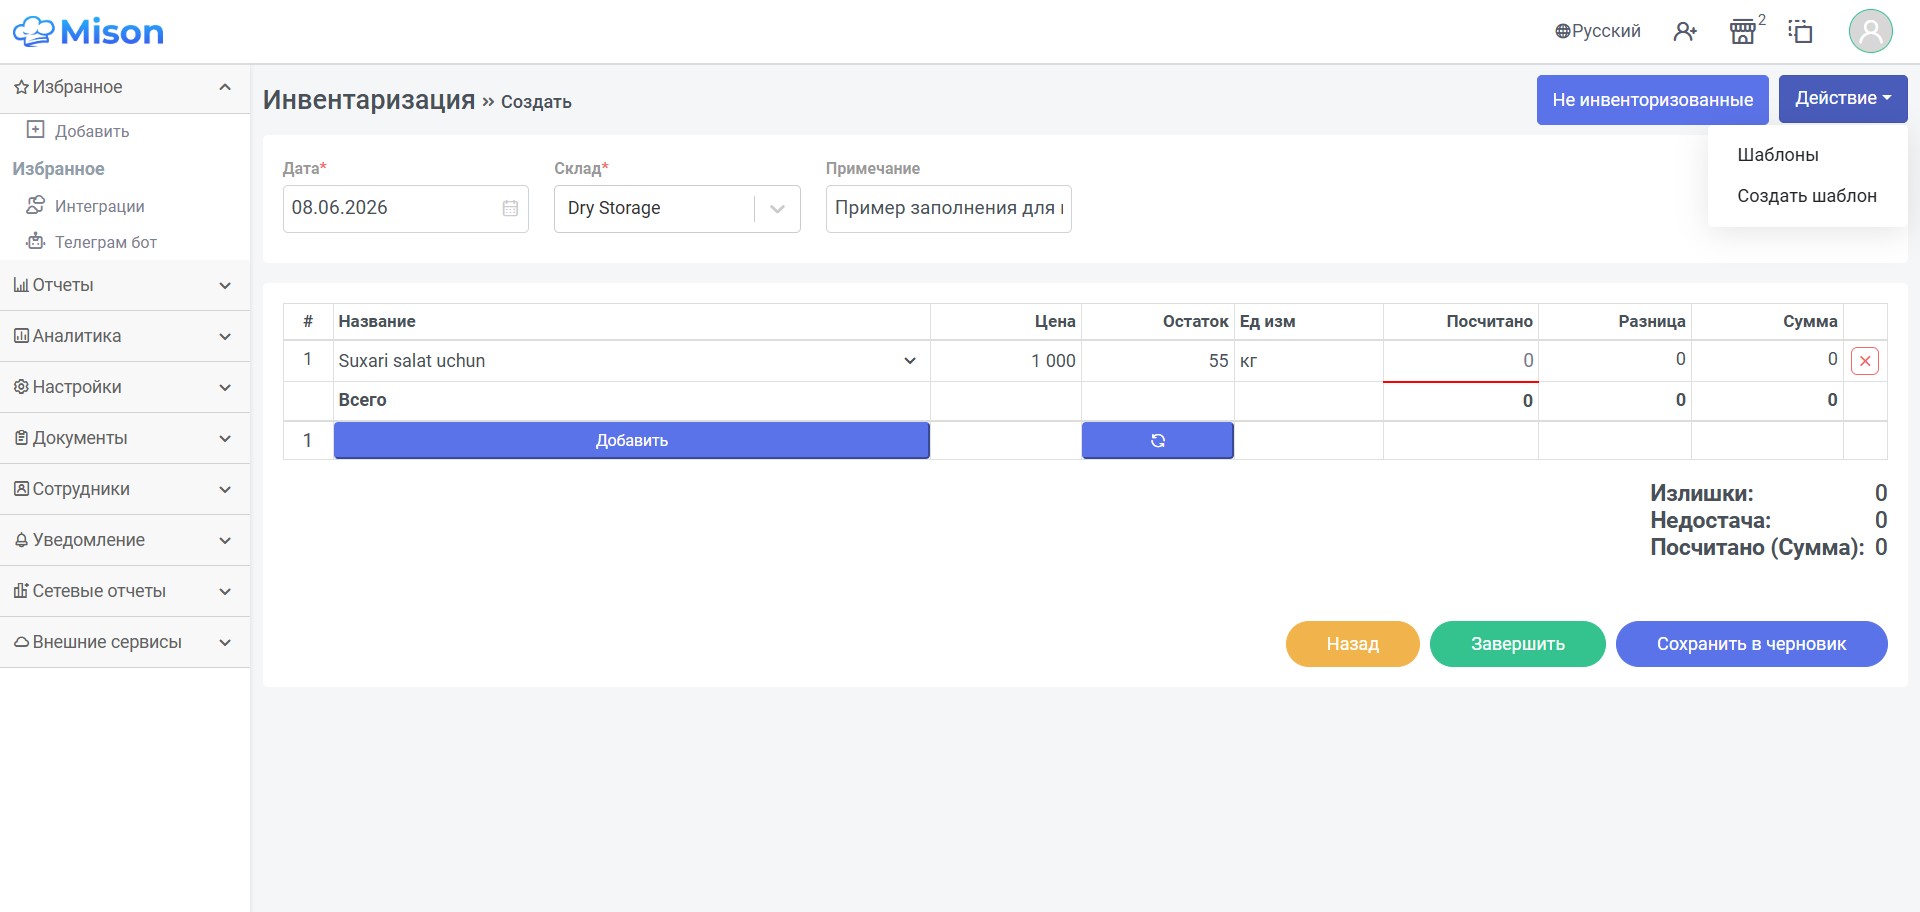The width and height of the screenshot is (1920, 912).
Task: Expand the Отчеты sidebar section
Action: tap(125, 286)
